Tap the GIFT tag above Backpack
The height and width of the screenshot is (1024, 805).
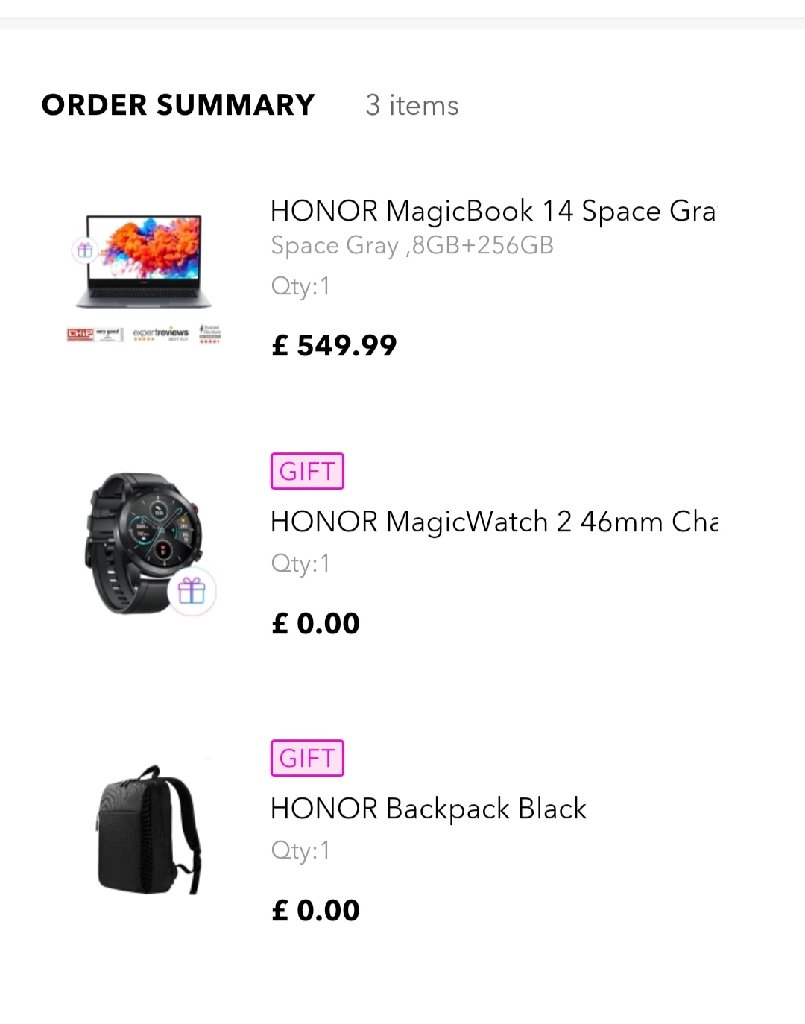tap(307, 758)
